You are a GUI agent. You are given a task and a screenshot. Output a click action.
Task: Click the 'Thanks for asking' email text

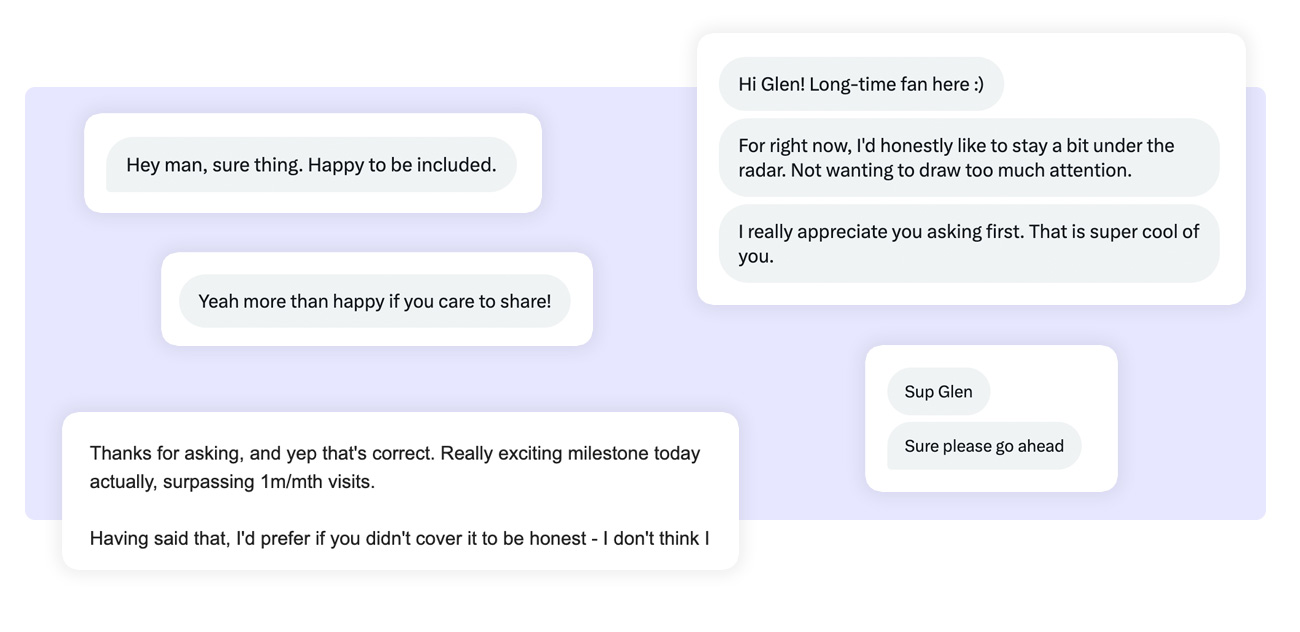point(155,453)
